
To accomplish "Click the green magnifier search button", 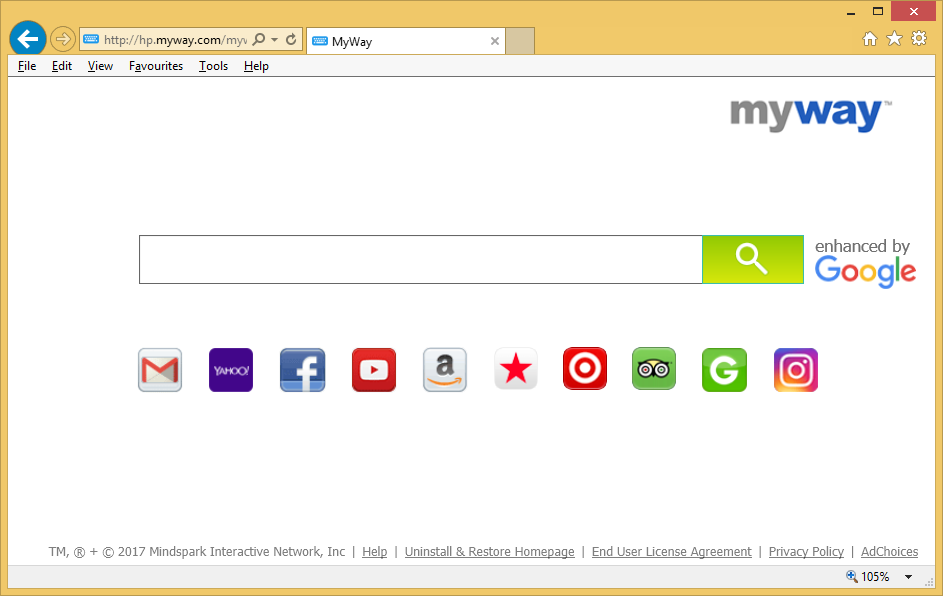I will (752, 260).
